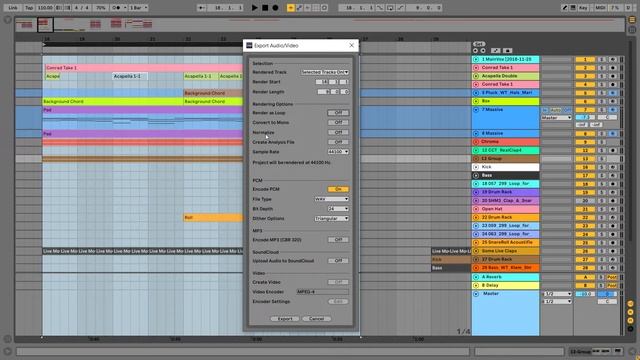Image resolution: width=640 pixels, height=360 pixels.
Task: Click the arrangement overview thumbnail strip
Action: point(320,24)
